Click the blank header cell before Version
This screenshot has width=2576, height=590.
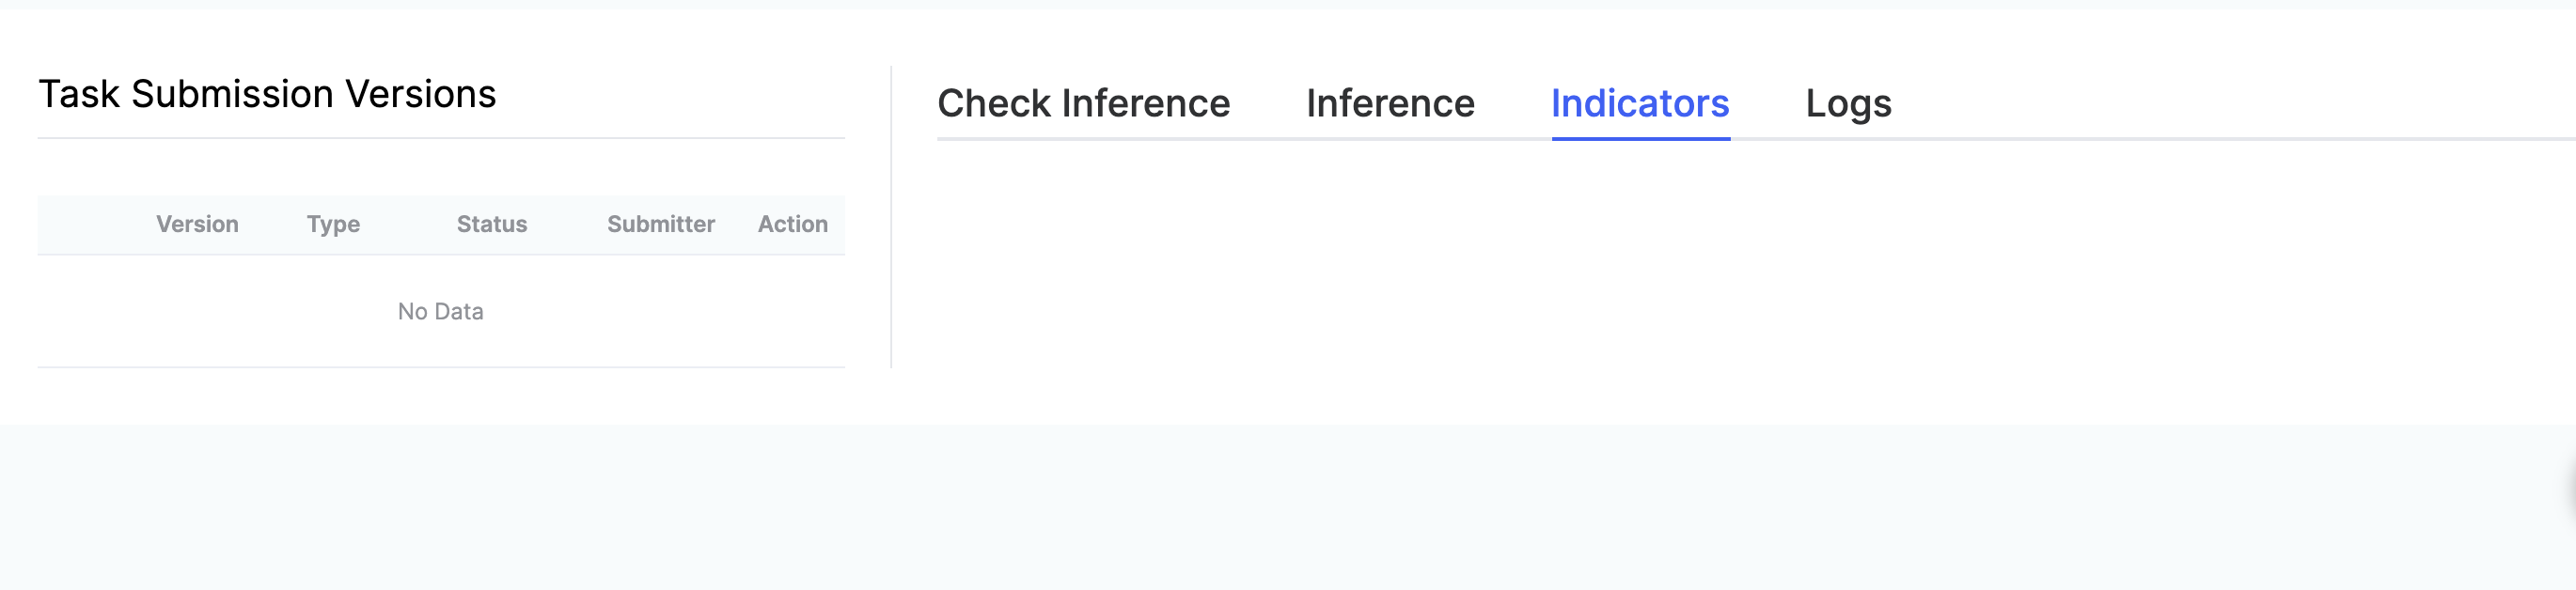click(x=90, y=224)
